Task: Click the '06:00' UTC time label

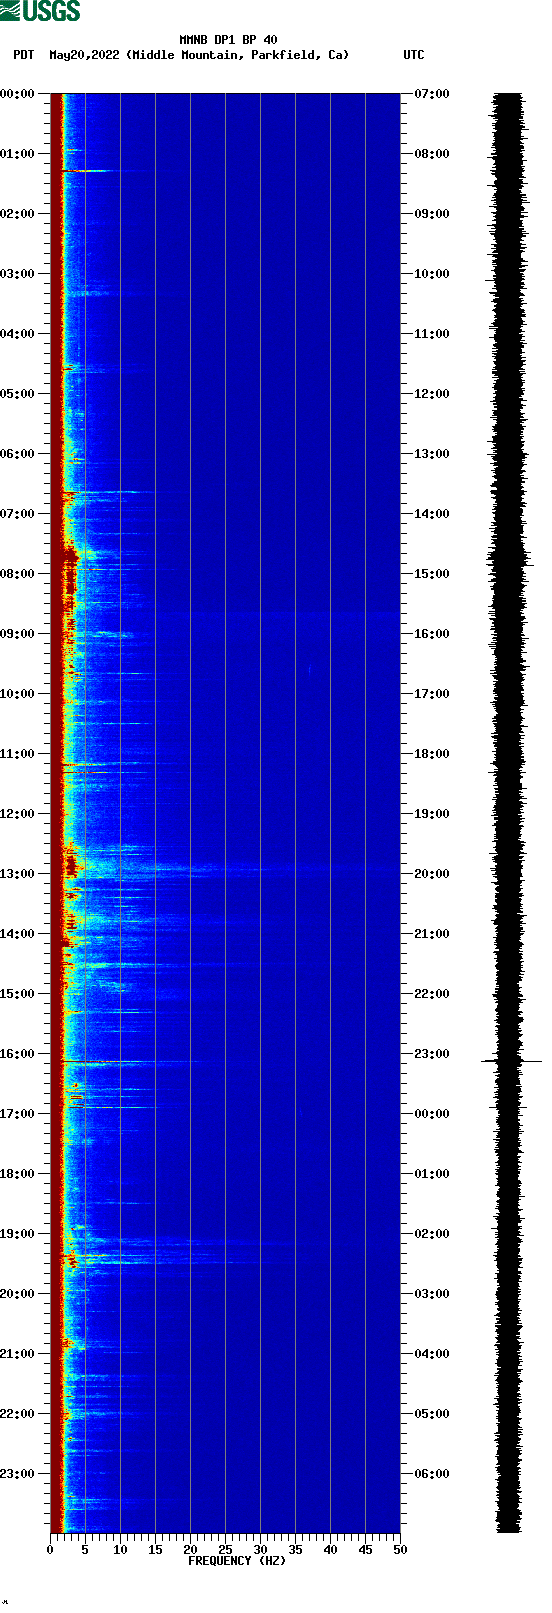Action: 432,1474
